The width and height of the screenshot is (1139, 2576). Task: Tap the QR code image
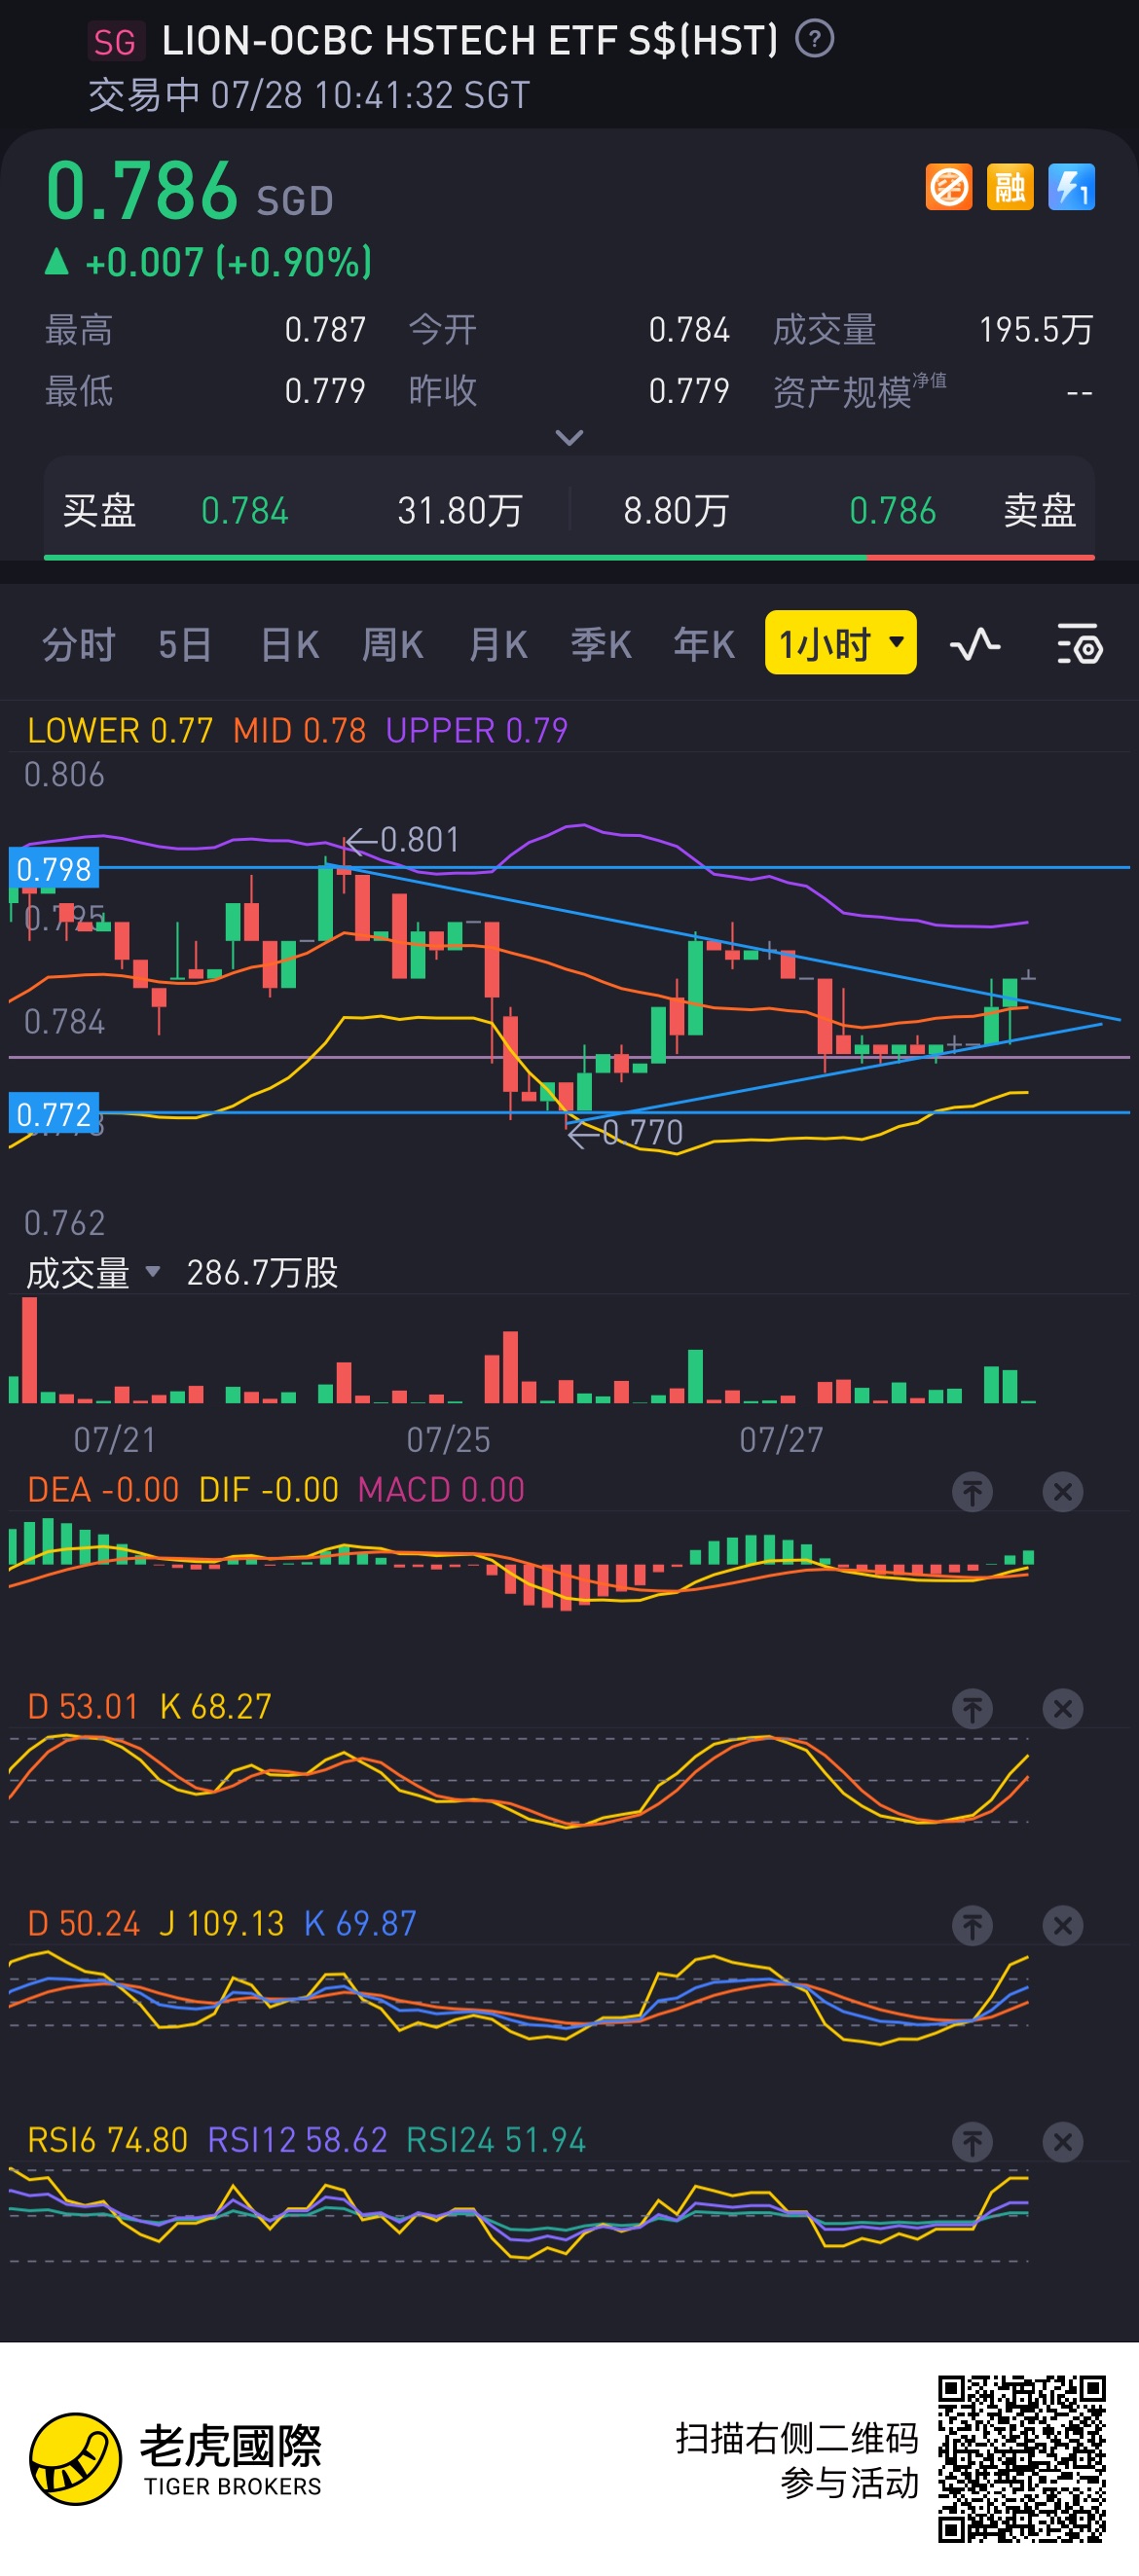click(1021, 2459)
